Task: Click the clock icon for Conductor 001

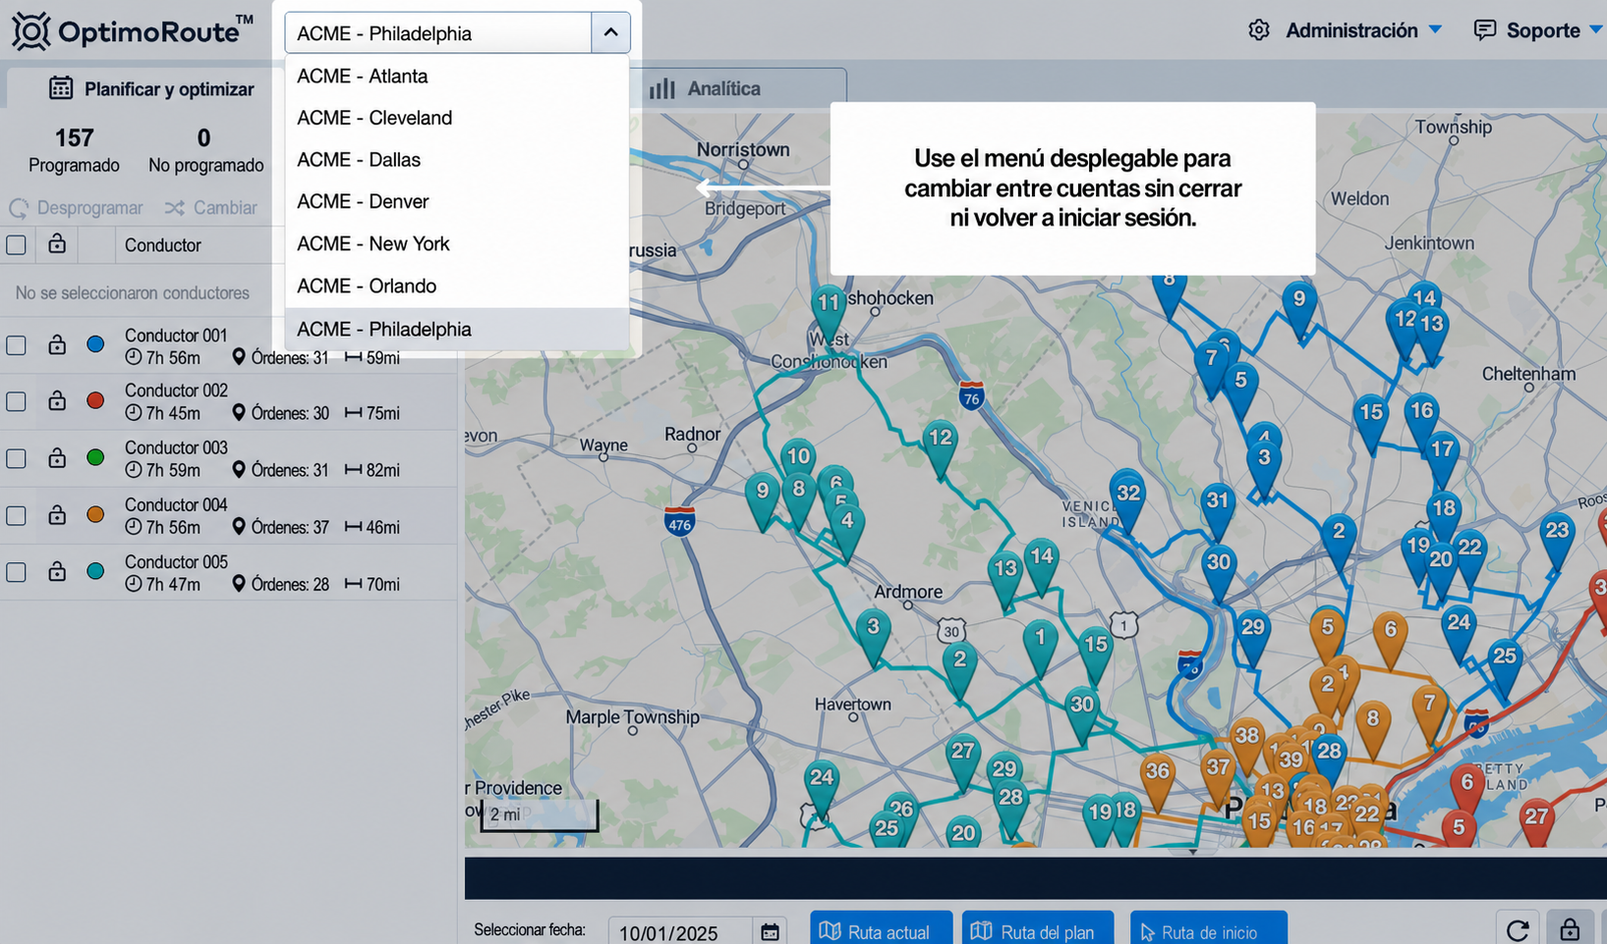Action: pos(133,358)
